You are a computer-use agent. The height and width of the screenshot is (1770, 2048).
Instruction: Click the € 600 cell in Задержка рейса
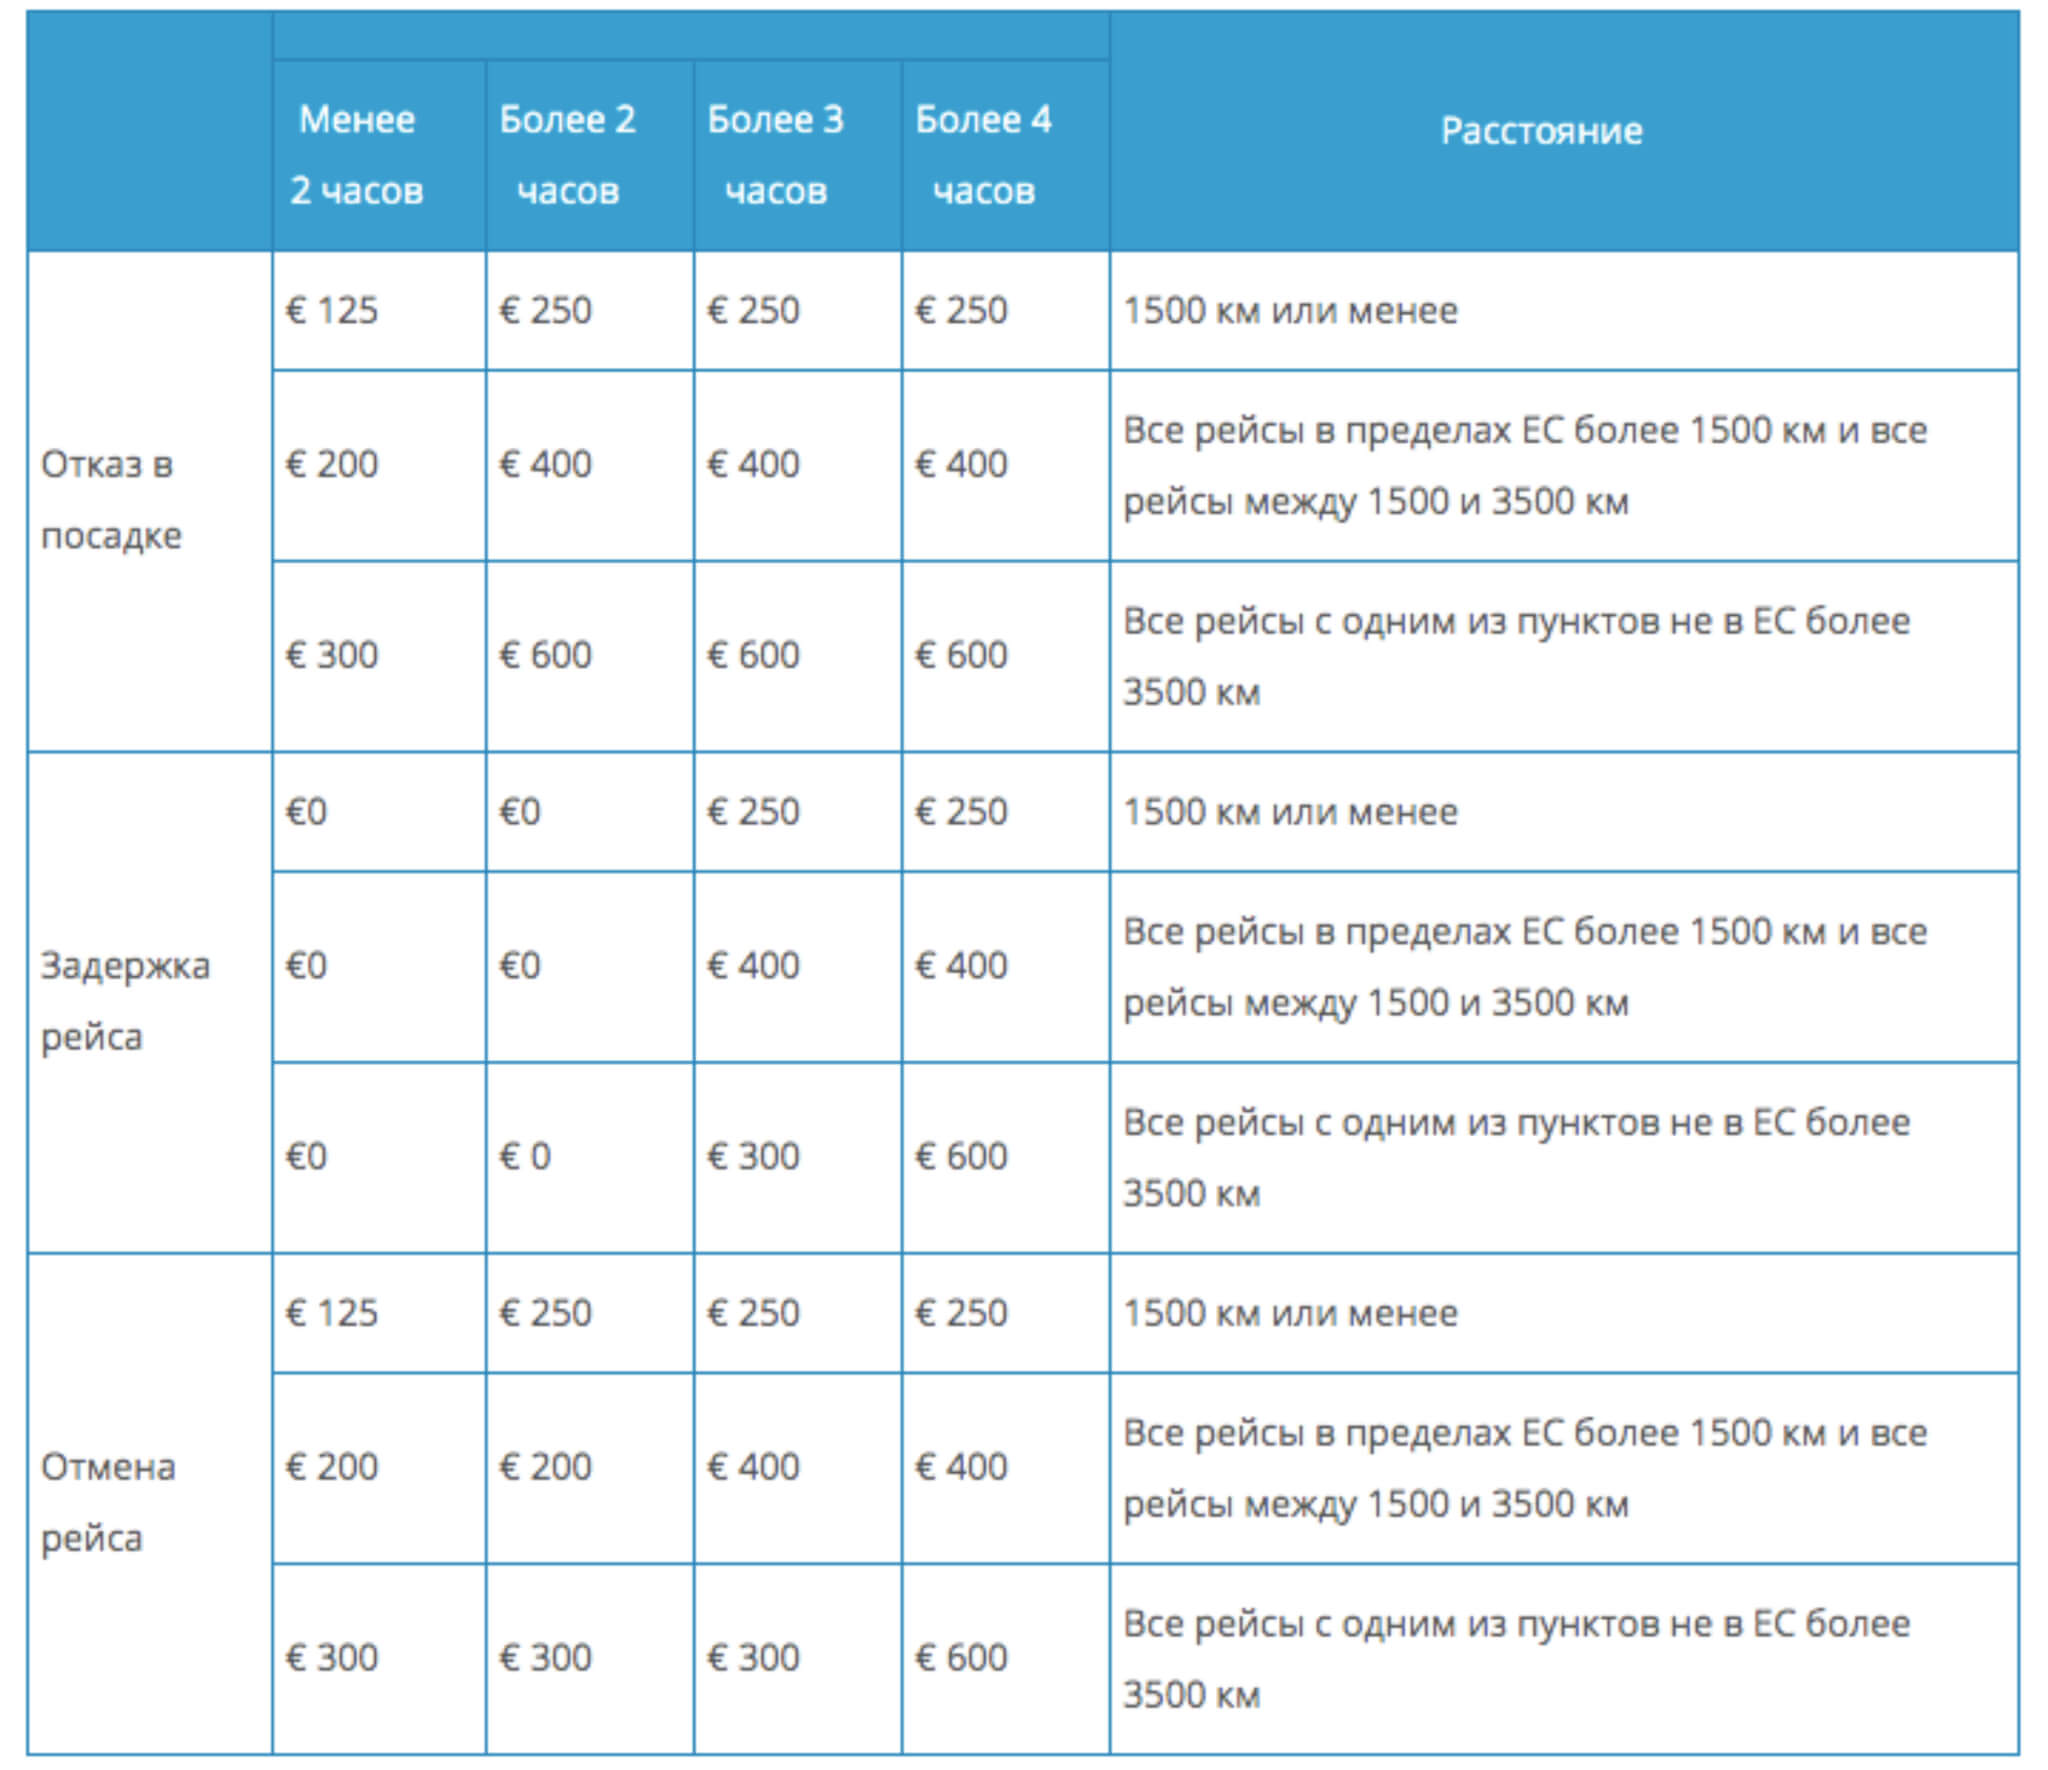961,1157
